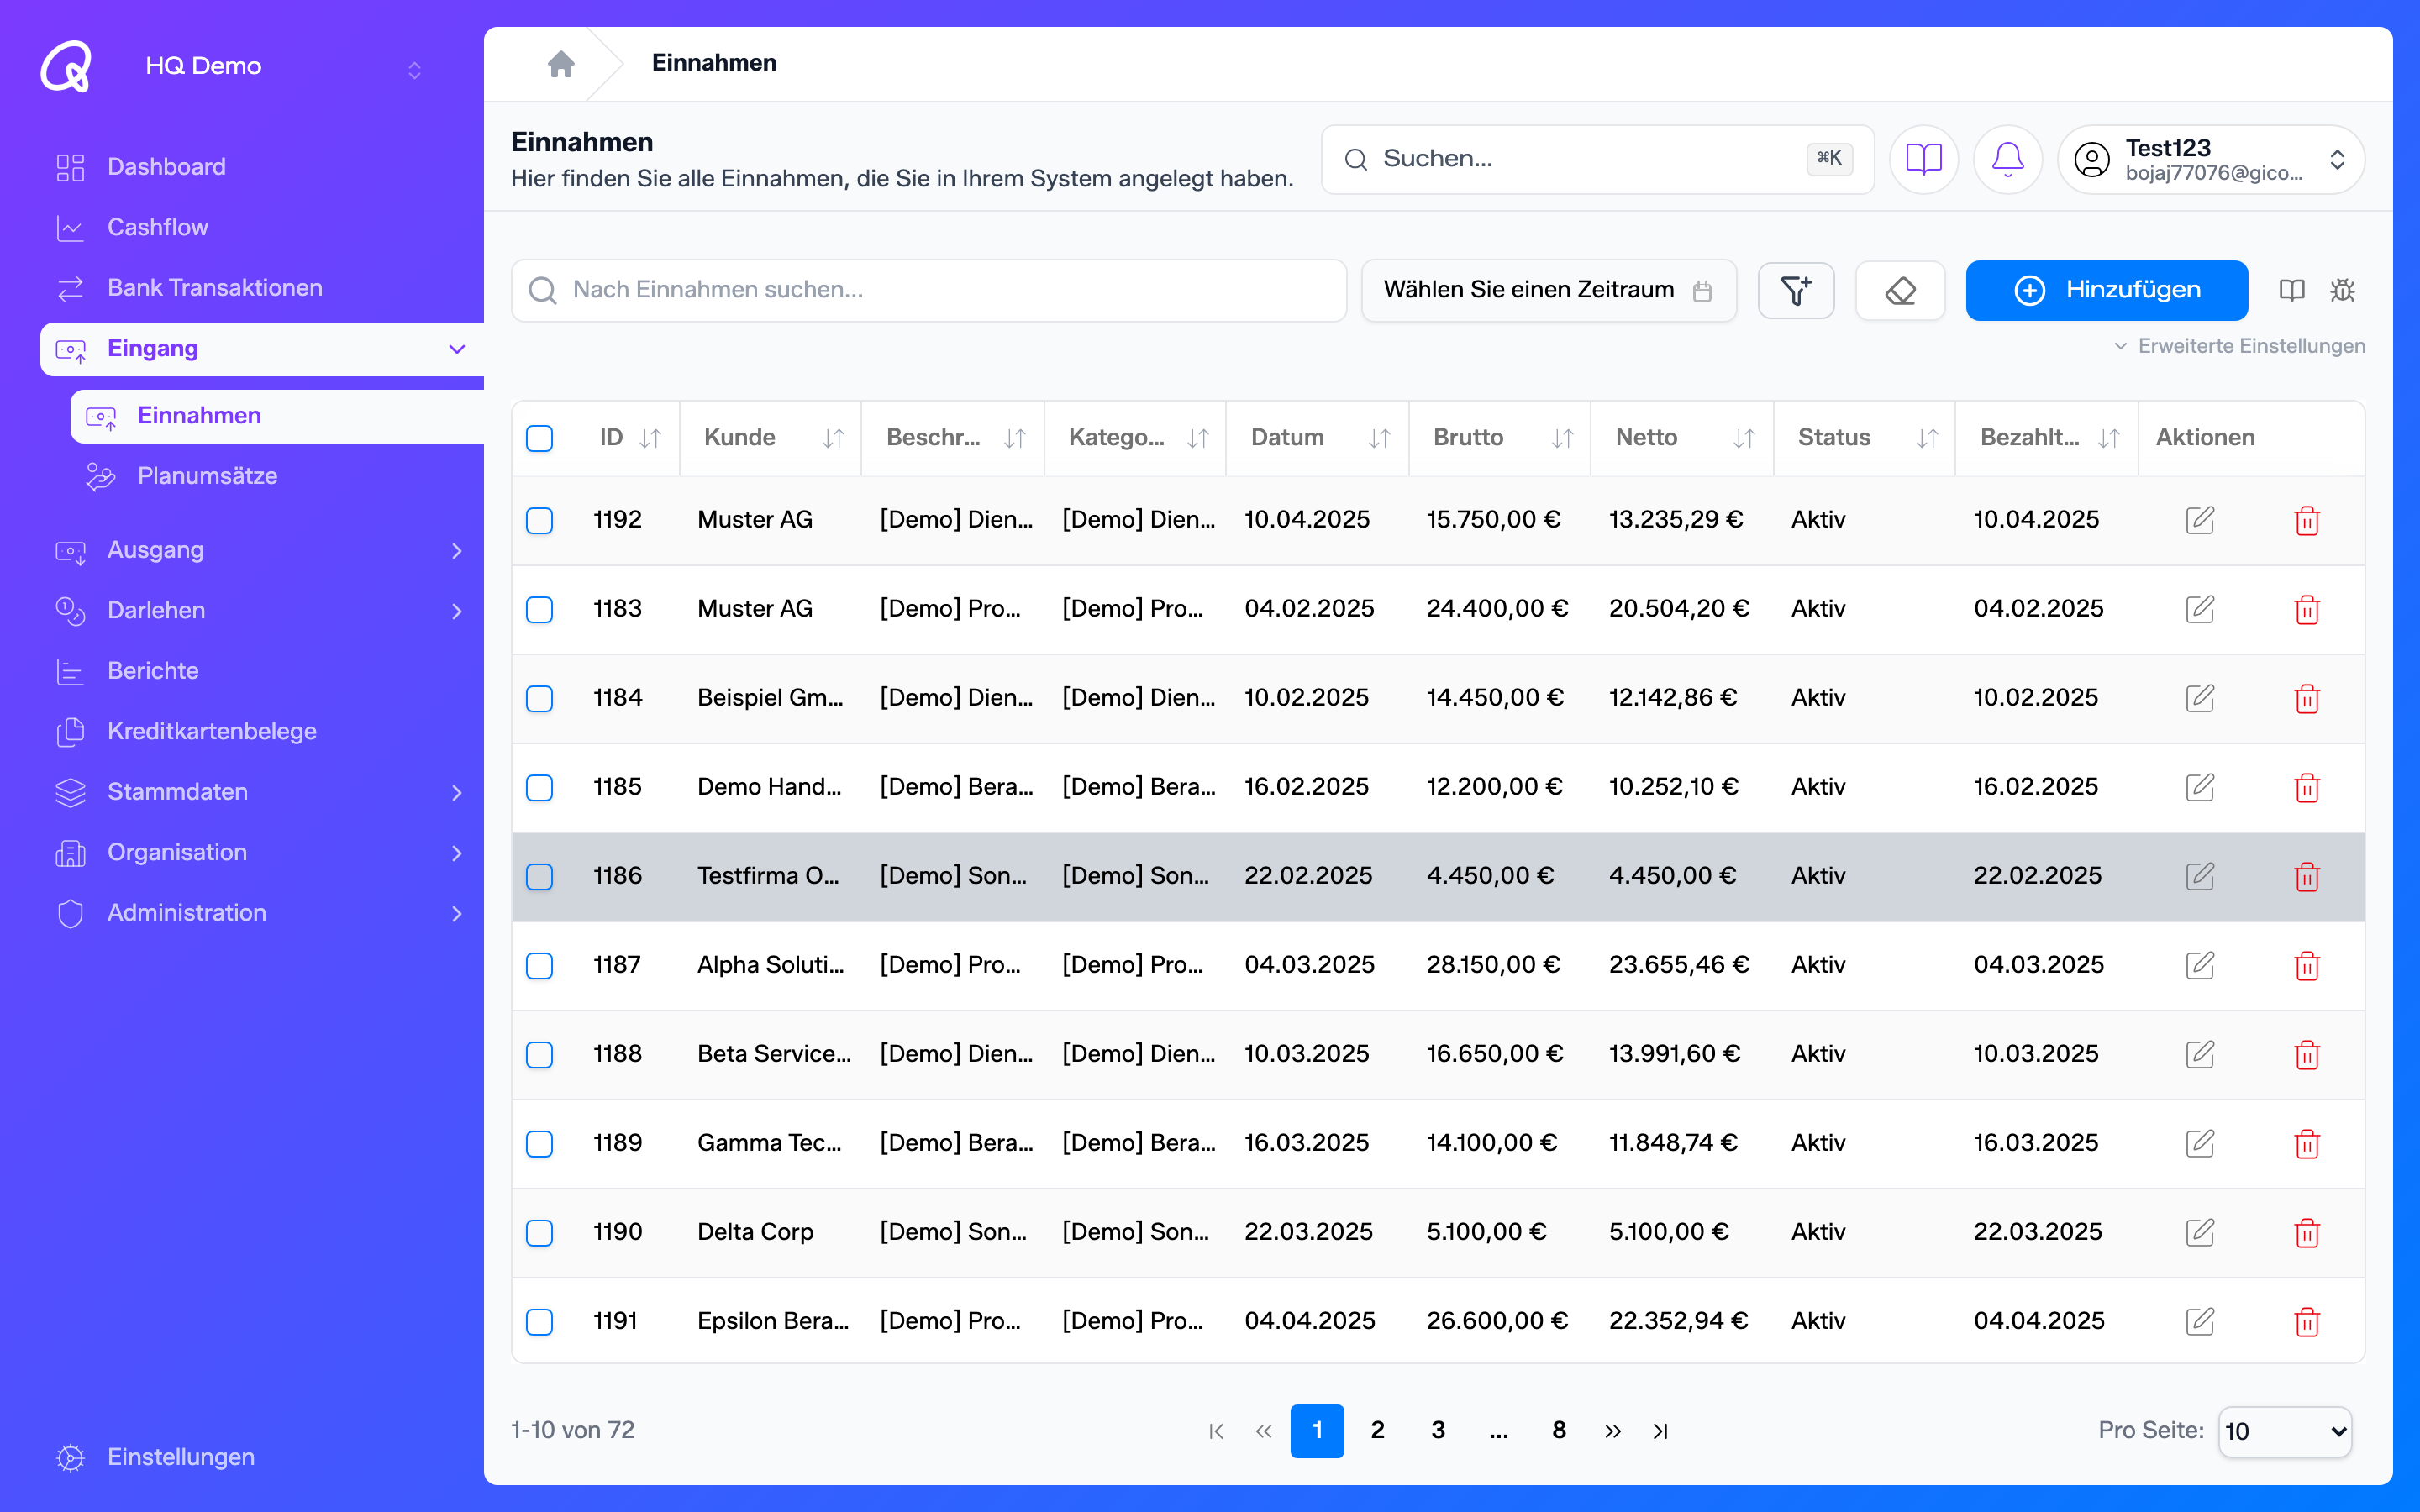This screenshot has height=1512, width=2420.
Task: Click the Hinzufügen button
Action: point(2106,290)
